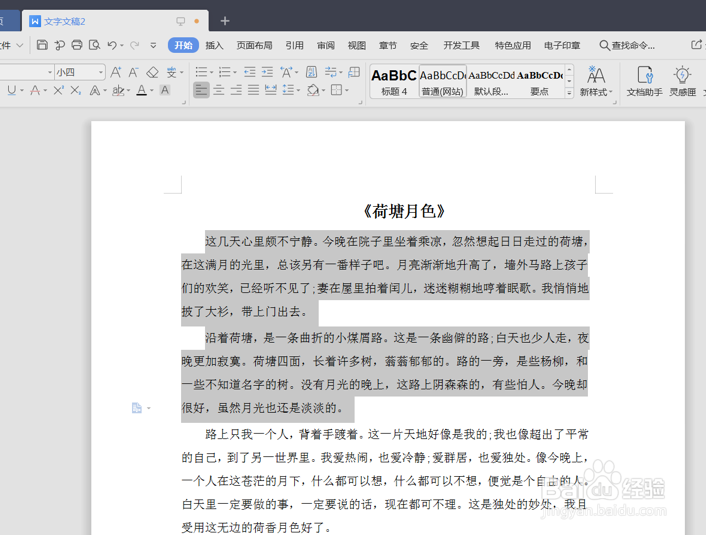Apply subscript formatting
The height and width of the screenshot is (535, 706).
(75, 91)
